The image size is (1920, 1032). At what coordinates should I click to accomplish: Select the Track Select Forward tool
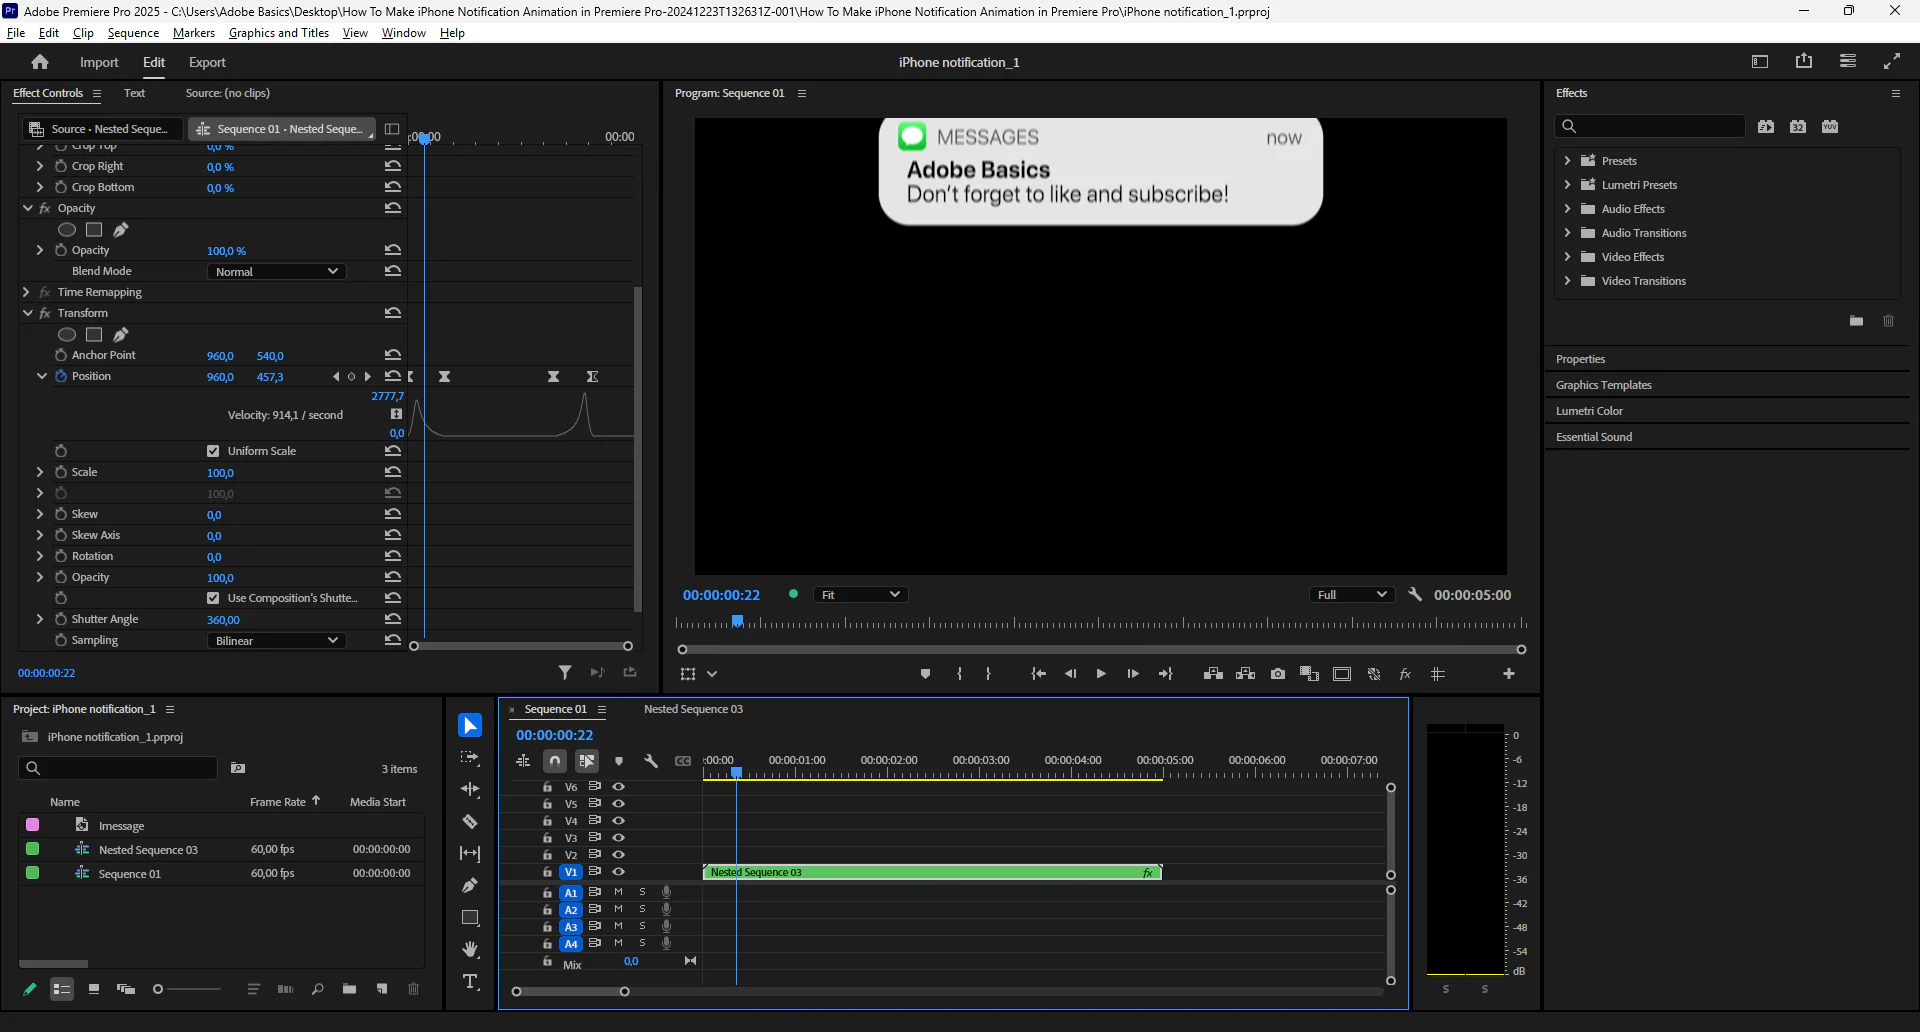click(x=470, y=757)
